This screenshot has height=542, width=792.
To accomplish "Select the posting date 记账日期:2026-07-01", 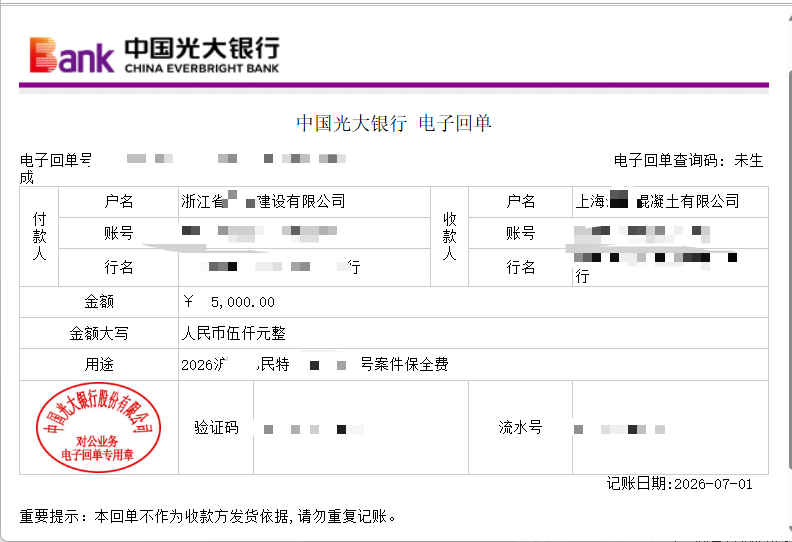I will [680, 484].
